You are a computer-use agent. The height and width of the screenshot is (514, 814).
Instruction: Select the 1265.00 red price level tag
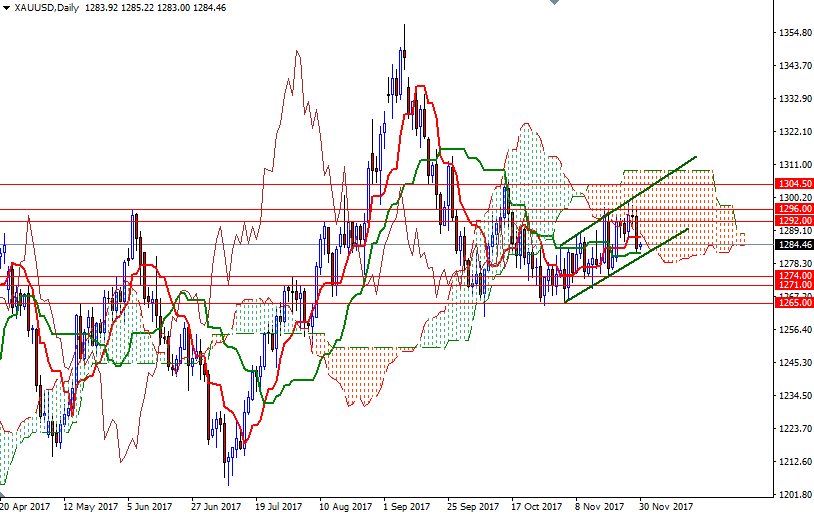point(793,303)
